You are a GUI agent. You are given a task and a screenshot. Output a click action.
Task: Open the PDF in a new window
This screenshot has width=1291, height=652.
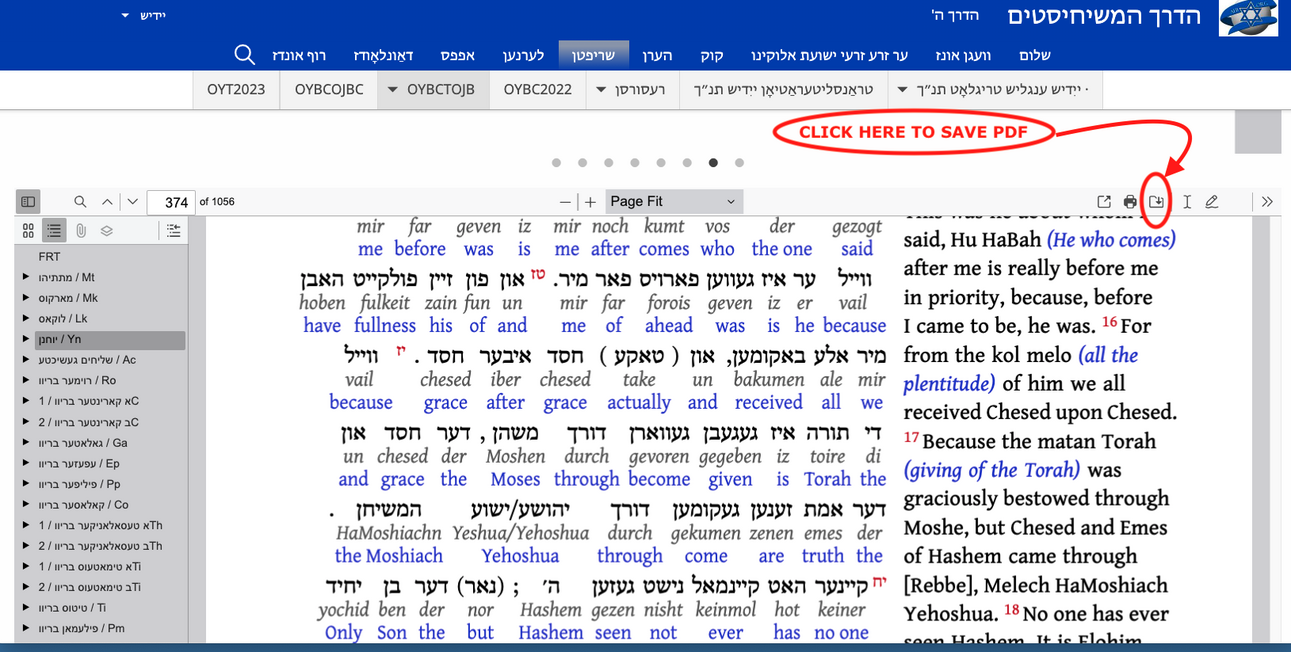tap(1104, 202)
